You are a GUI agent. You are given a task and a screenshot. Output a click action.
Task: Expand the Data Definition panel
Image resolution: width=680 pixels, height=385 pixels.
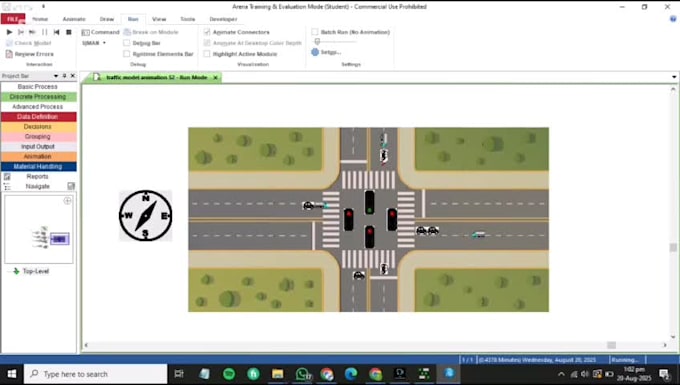(x=38, y=117)
